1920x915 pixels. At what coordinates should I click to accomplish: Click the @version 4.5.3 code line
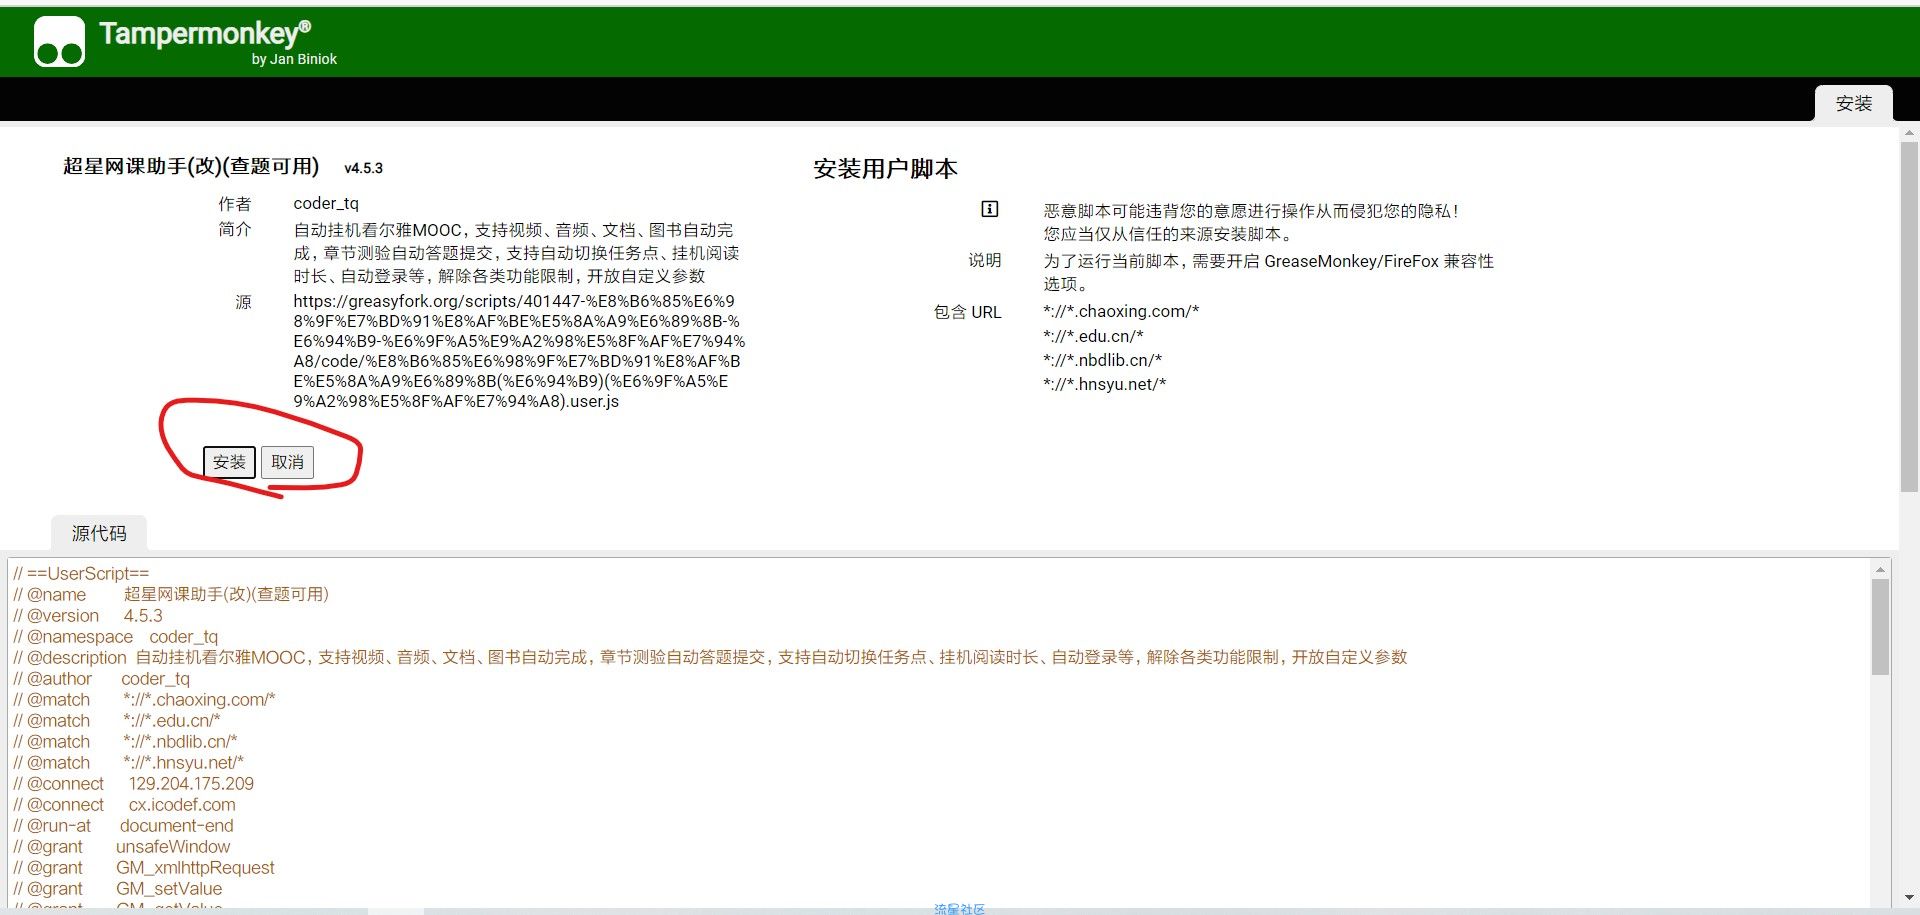point(88,615)
